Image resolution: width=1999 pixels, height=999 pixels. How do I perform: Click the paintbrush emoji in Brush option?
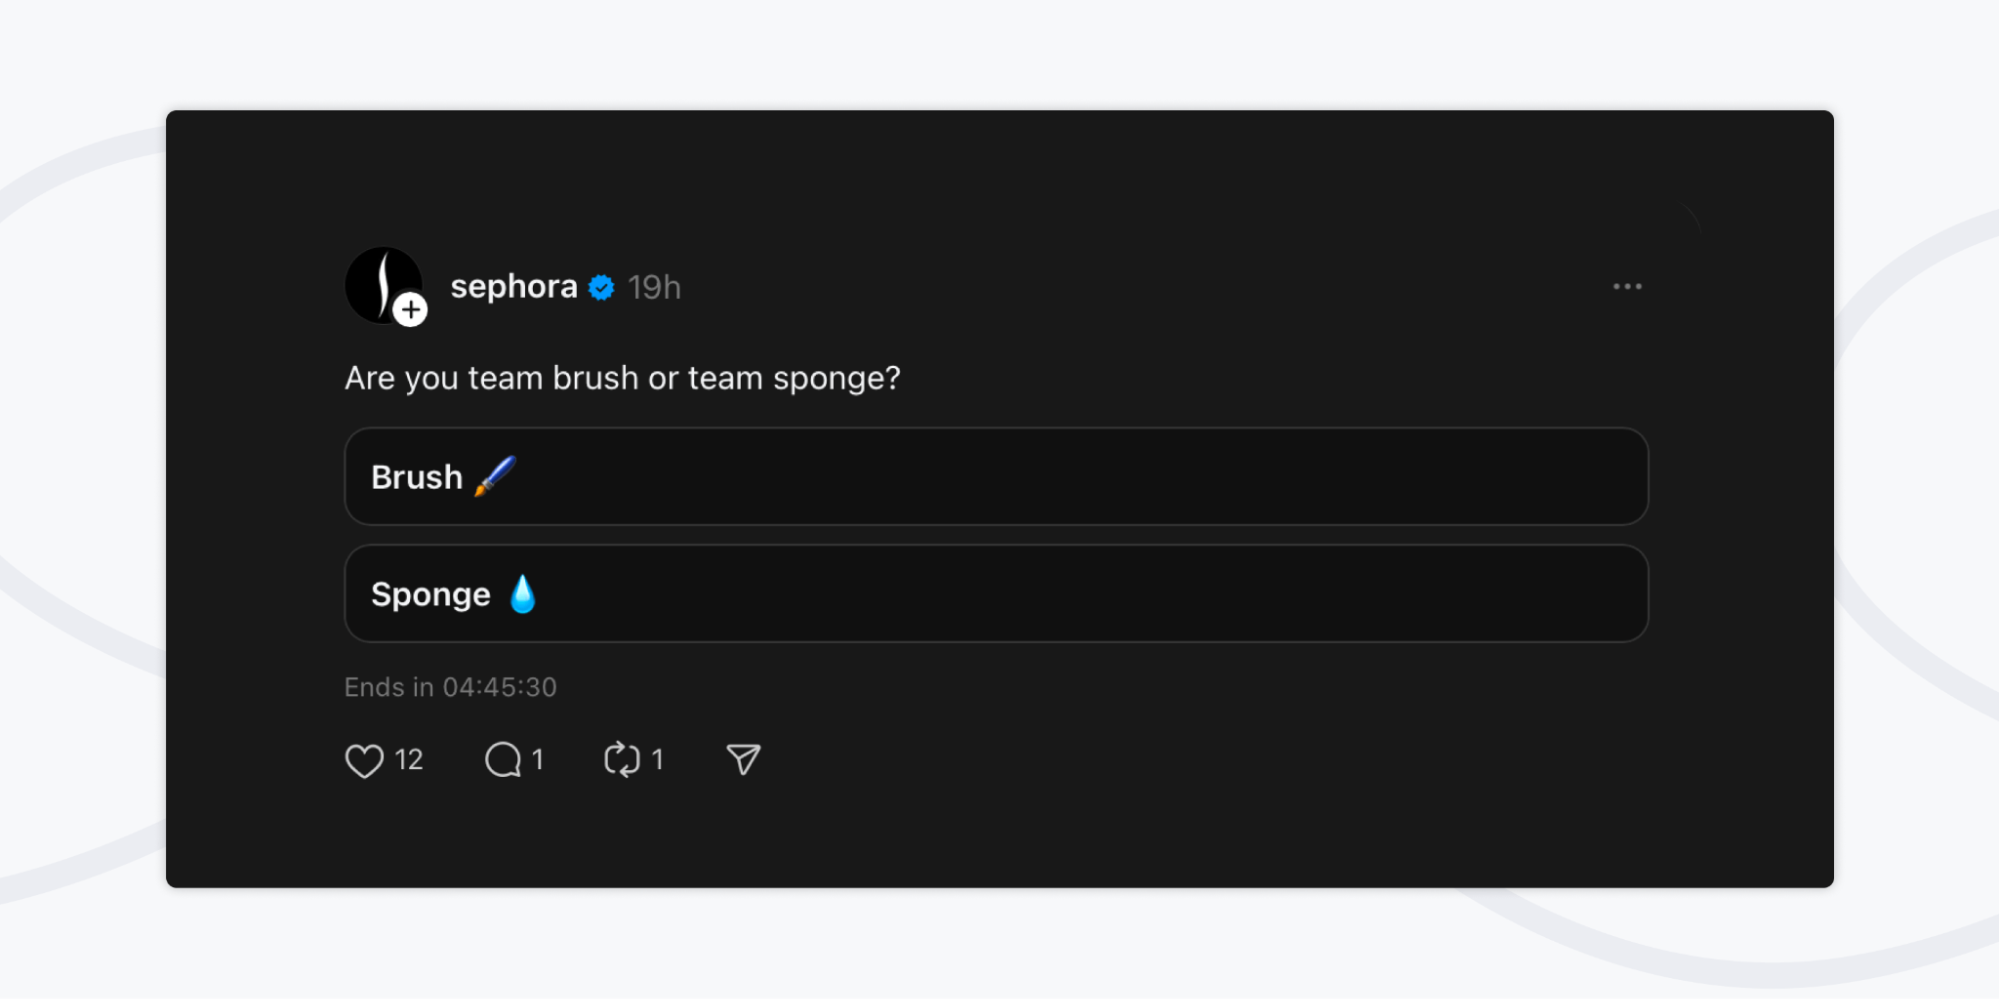click(495, 476)
